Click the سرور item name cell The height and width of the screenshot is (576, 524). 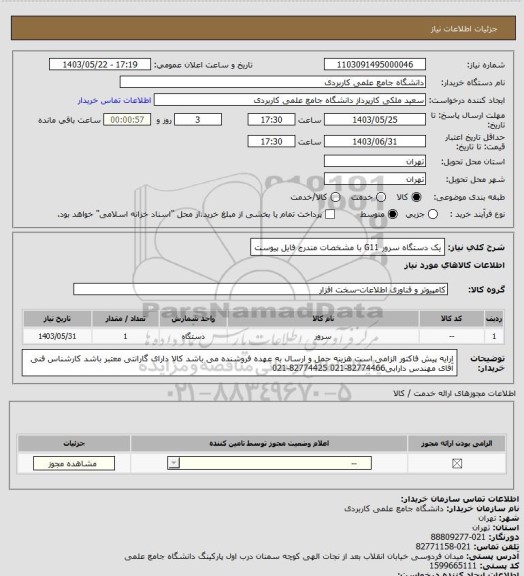pos(323,336)
